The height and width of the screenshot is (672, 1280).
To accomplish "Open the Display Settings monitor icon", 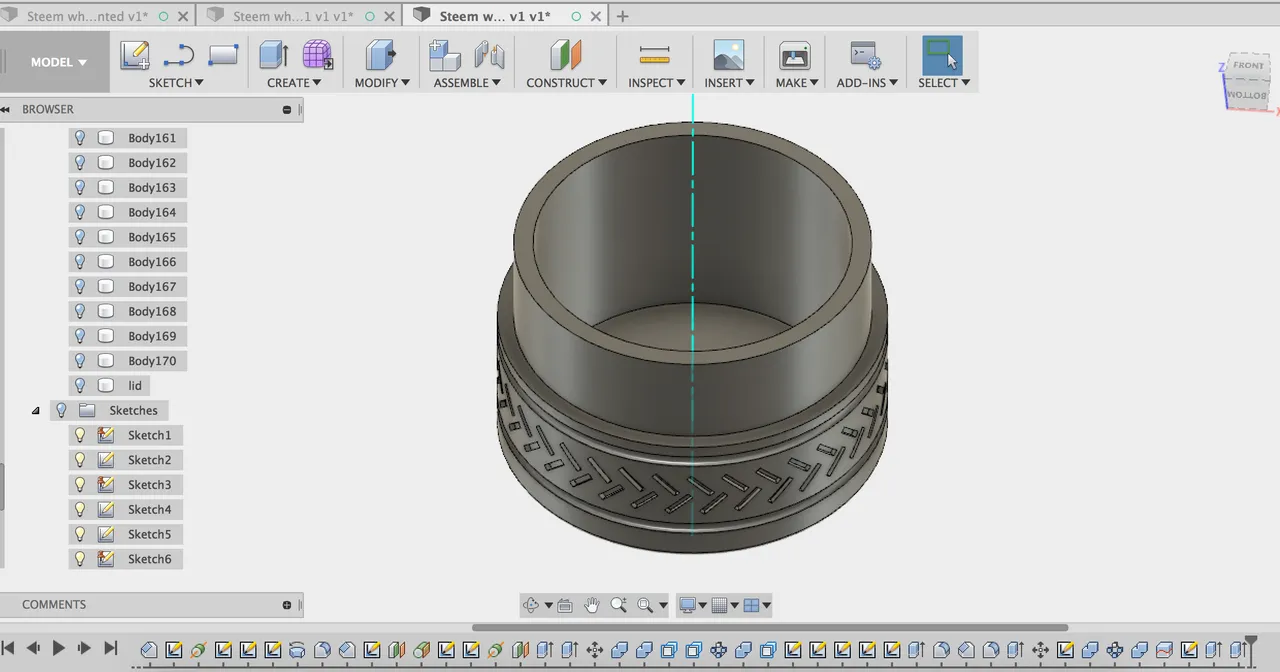I will coord(687,605).
